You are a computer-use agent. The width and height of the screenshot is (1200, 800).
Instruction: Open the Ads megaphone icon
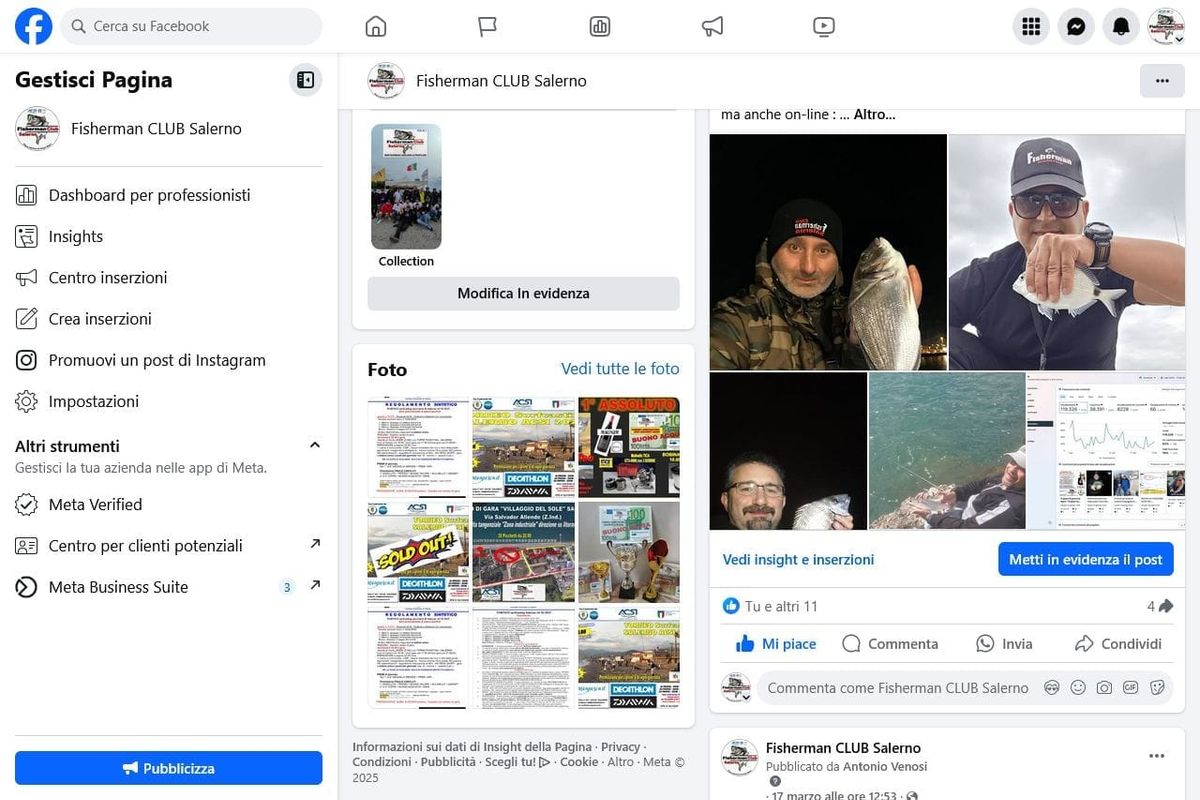point(711,27)
